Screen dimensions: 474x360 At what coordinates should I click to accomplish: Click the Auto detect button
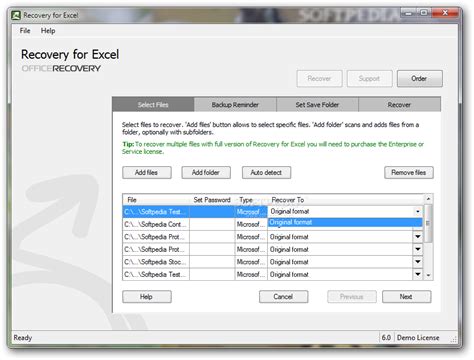pos(266,173)
